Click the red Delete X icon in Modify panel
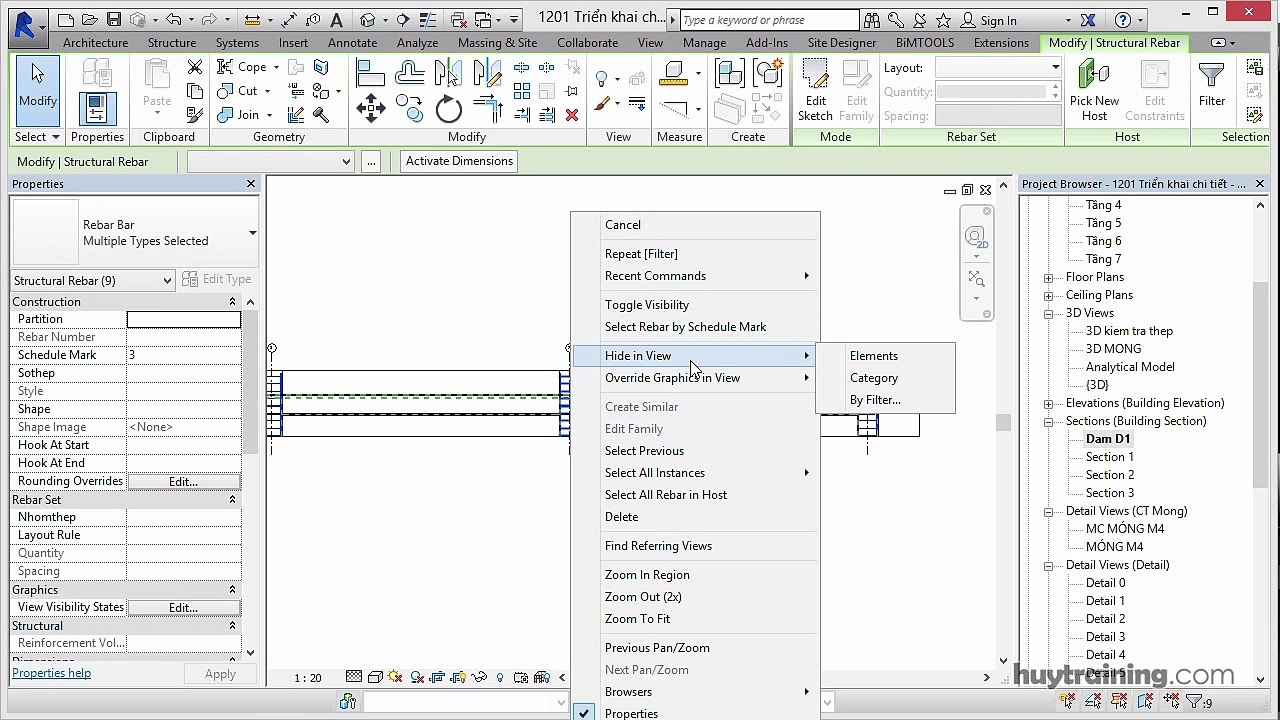Screen dimensions: 1280x720 click(x=572, y=115)
